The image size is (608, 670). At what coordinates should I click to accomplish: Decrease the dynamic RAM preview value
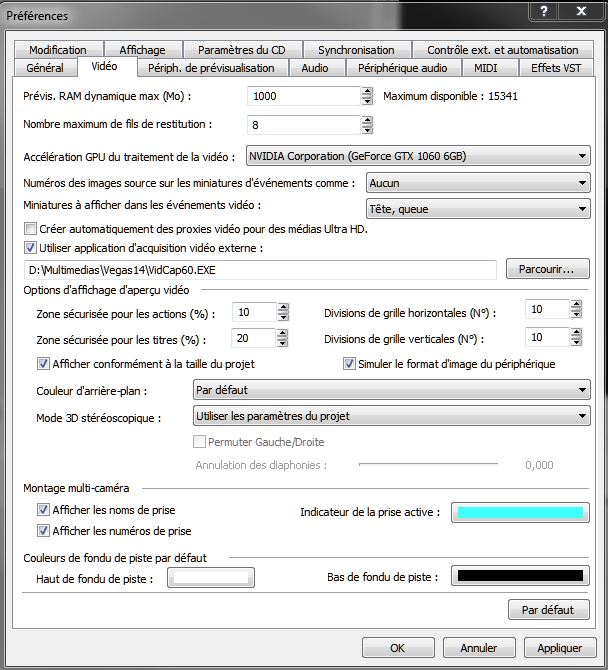[367, 101]
